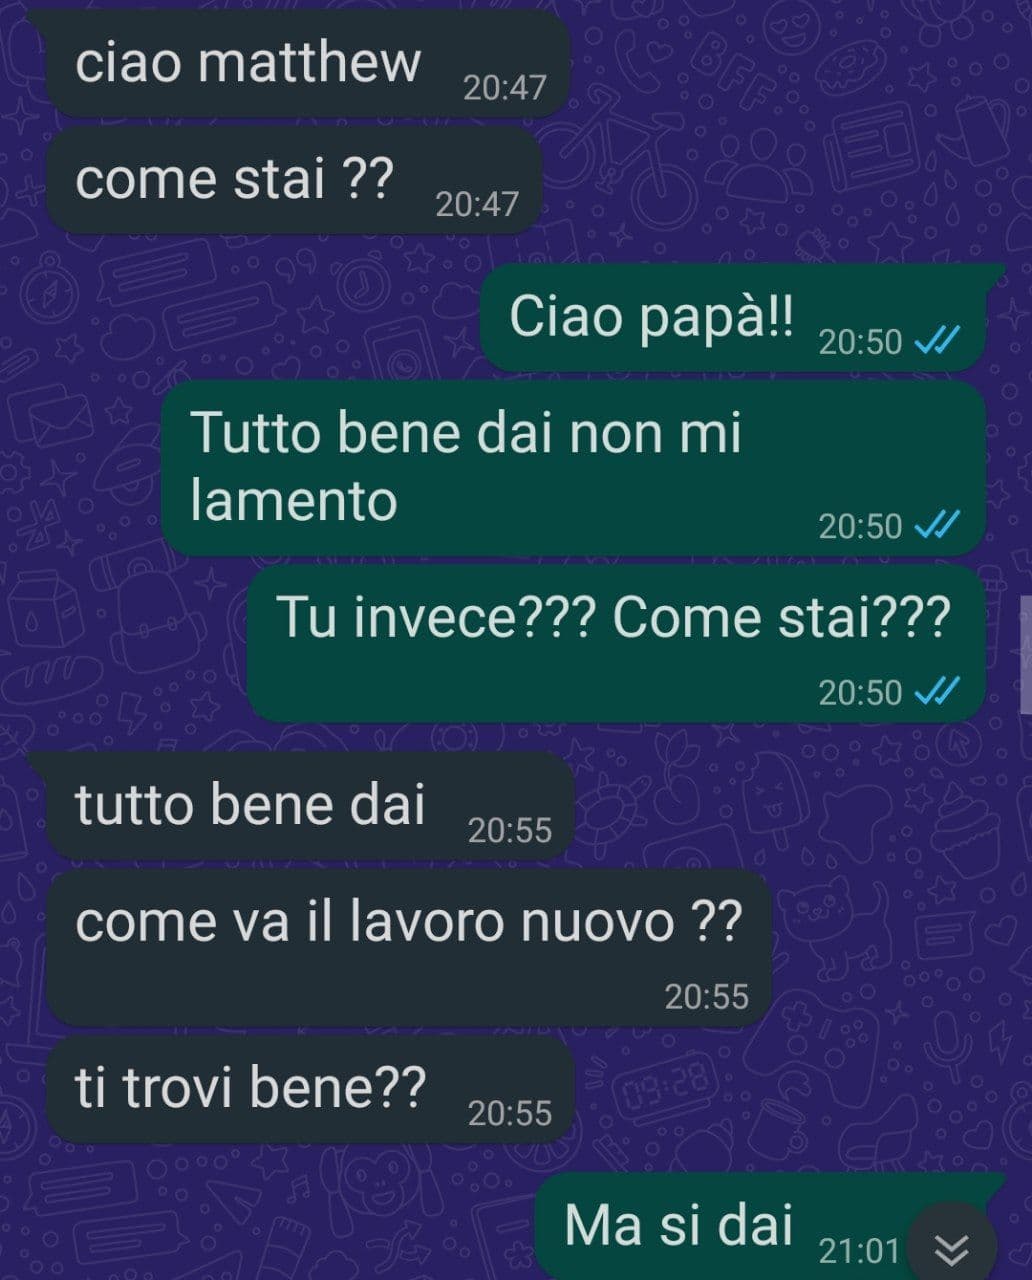This screenshot has width=1032, height=1280.
Task: Tap the 20:47 timestamp on 'ciao matthew'
Action: click(x=505, y=88)
